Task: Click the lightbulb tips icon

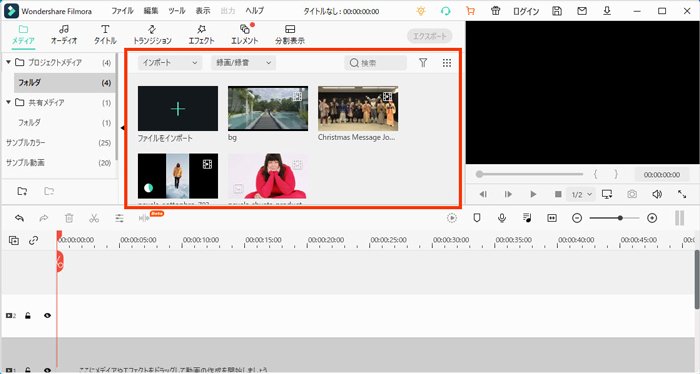Action: [x=421, y=11]
